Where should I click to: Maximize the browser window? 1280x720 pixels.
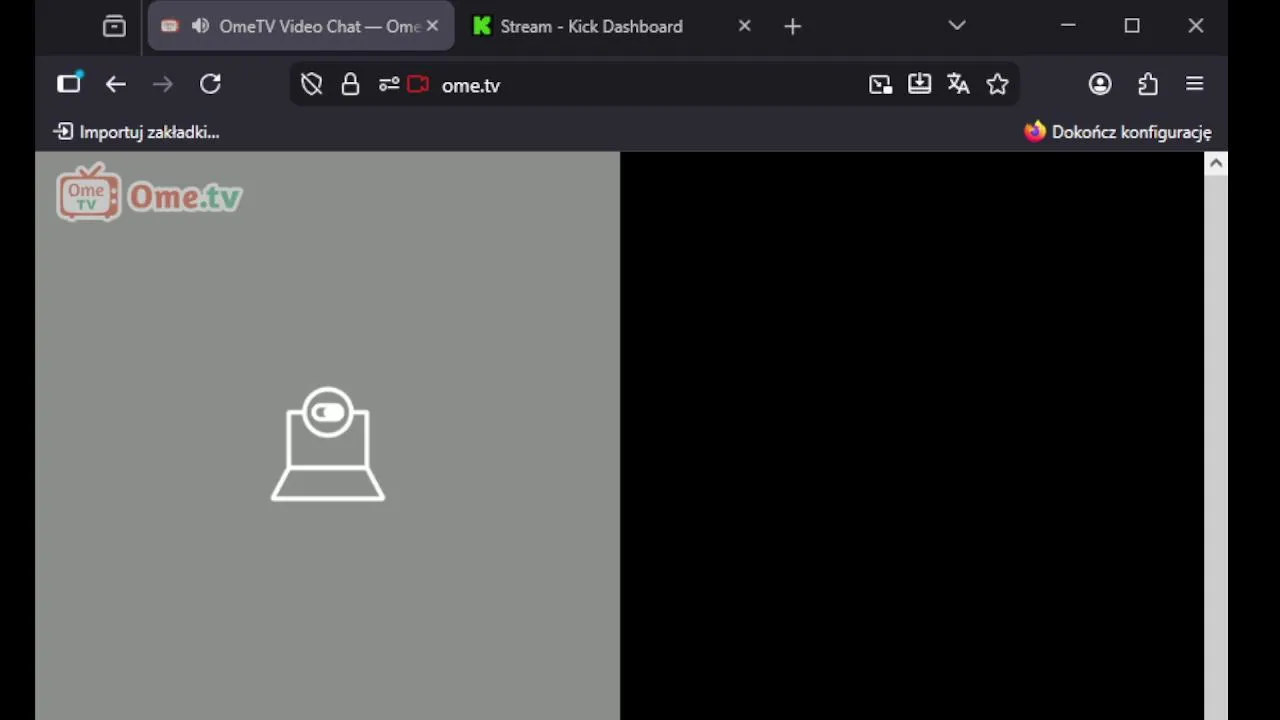pyautogui.click(x=1132, y=27)
